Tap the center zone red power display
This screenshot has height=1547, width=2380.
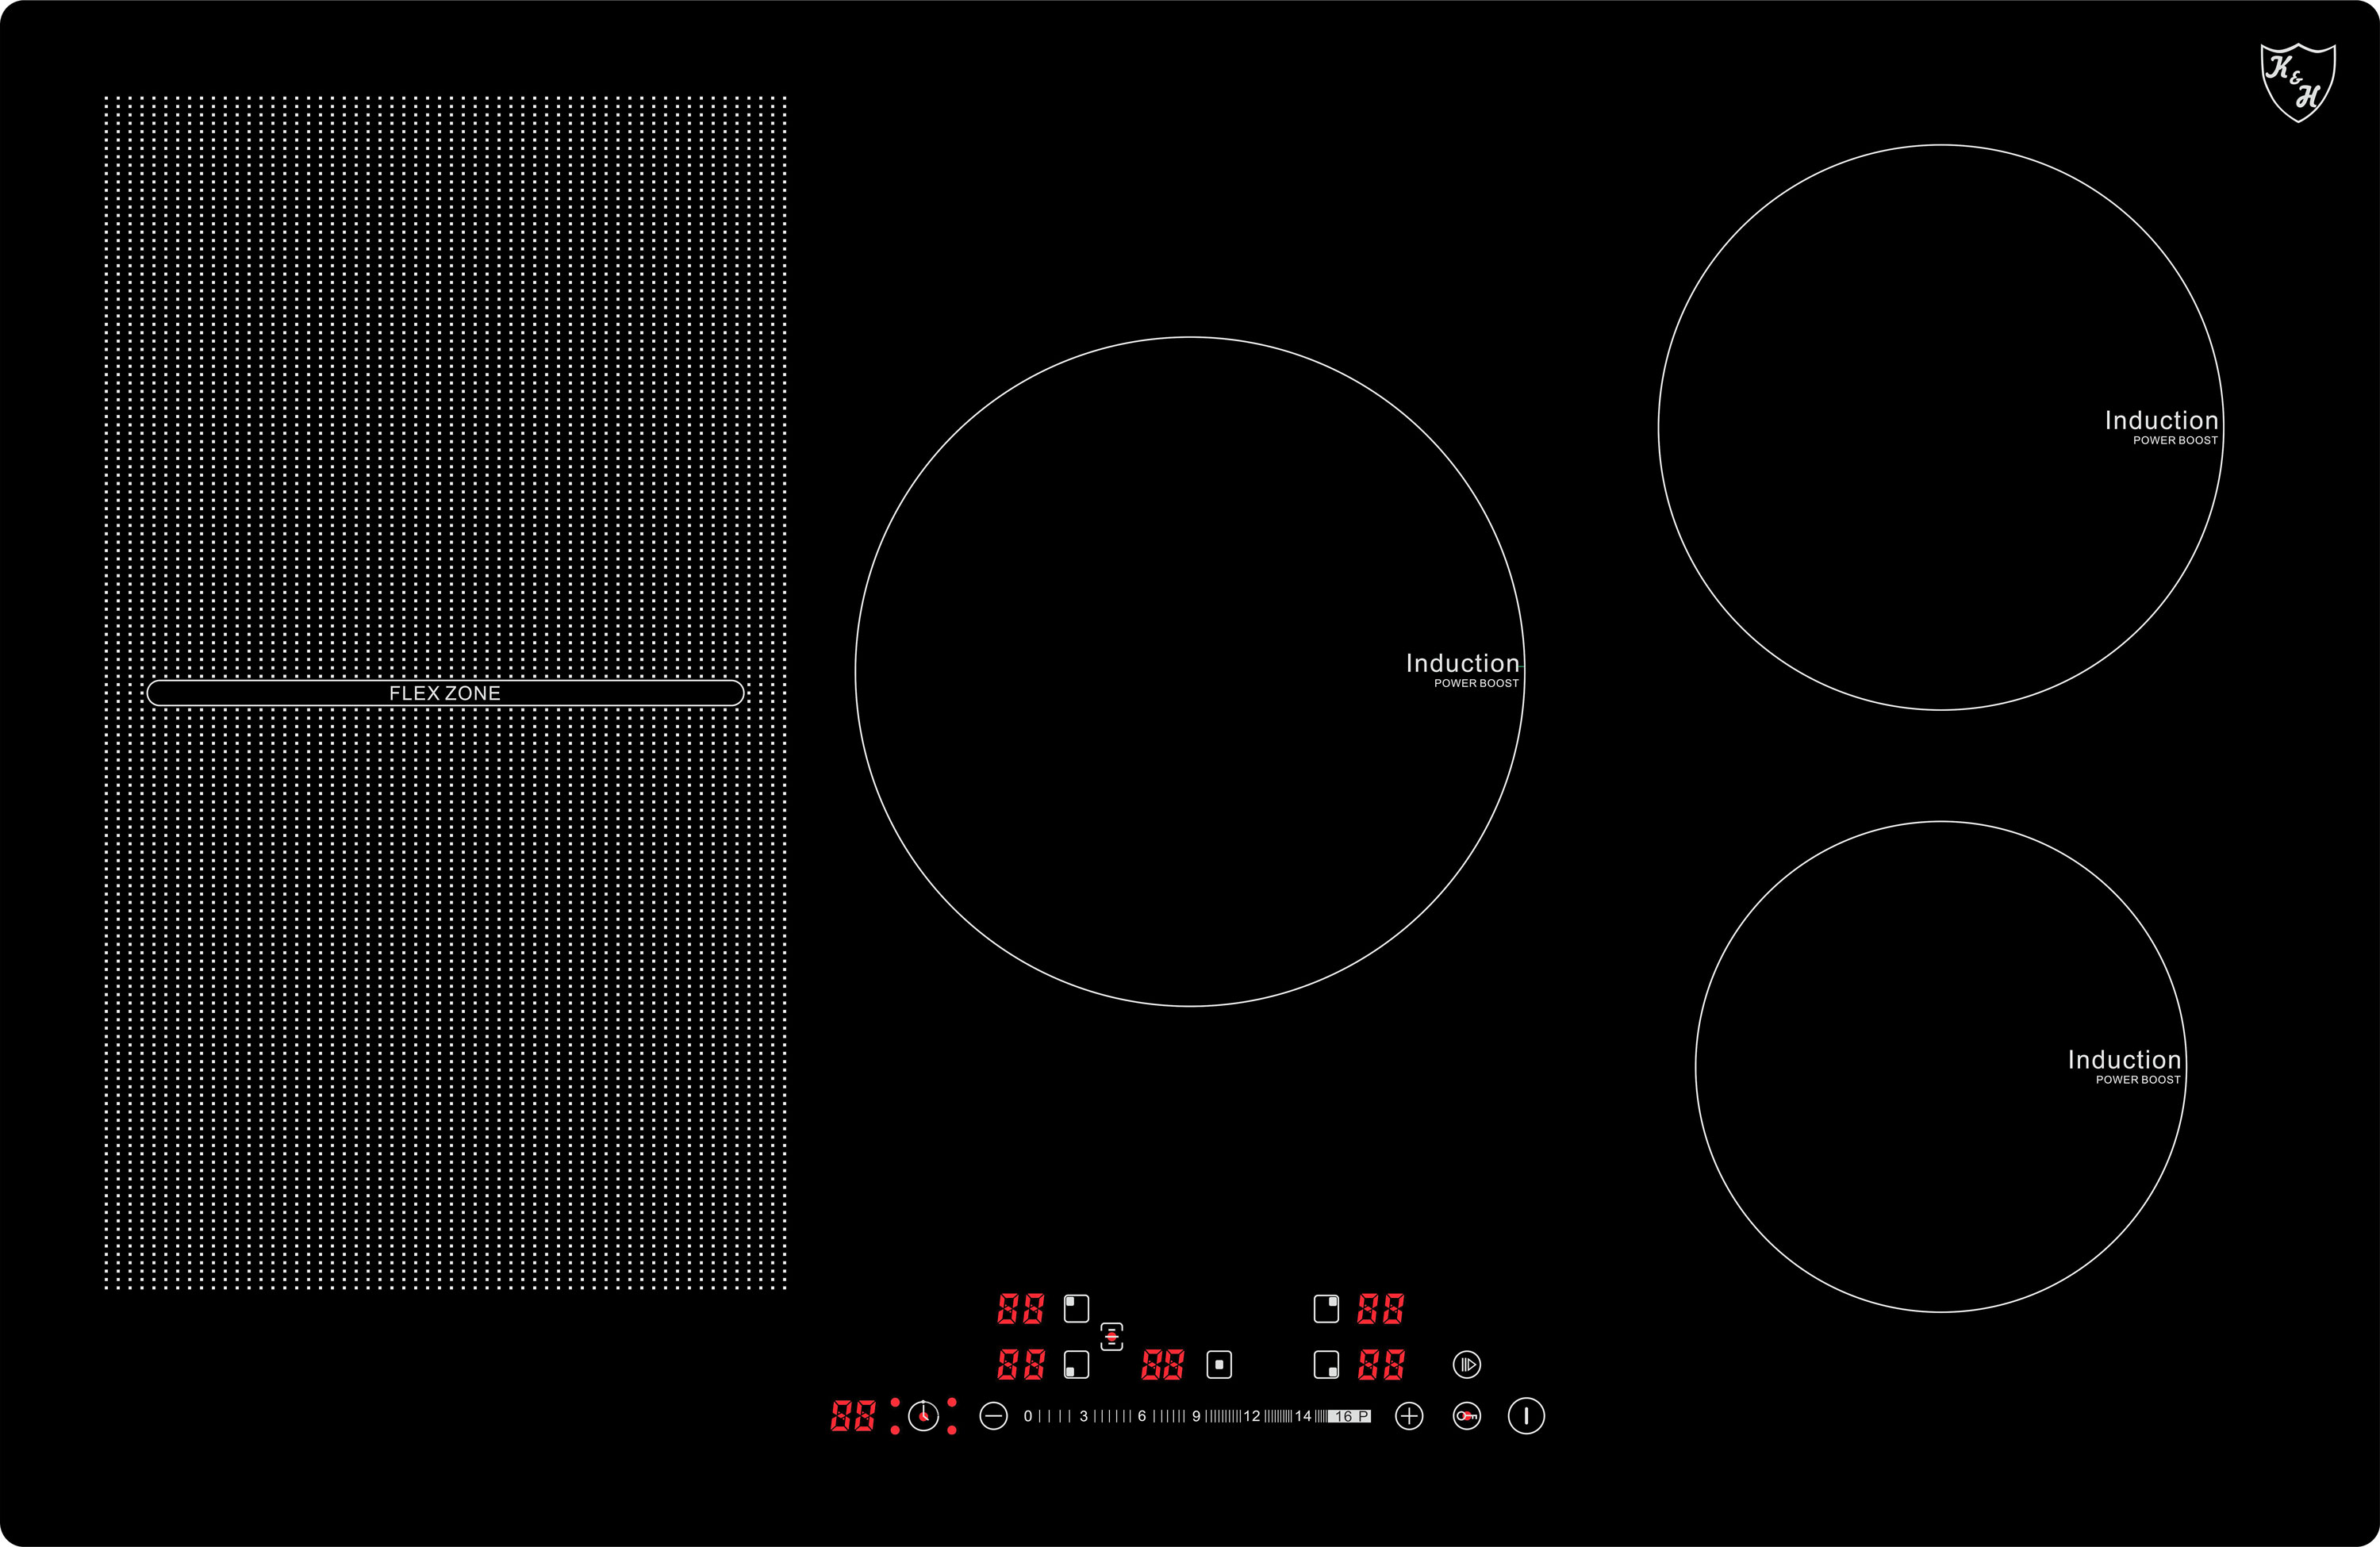(1162, 1364)
